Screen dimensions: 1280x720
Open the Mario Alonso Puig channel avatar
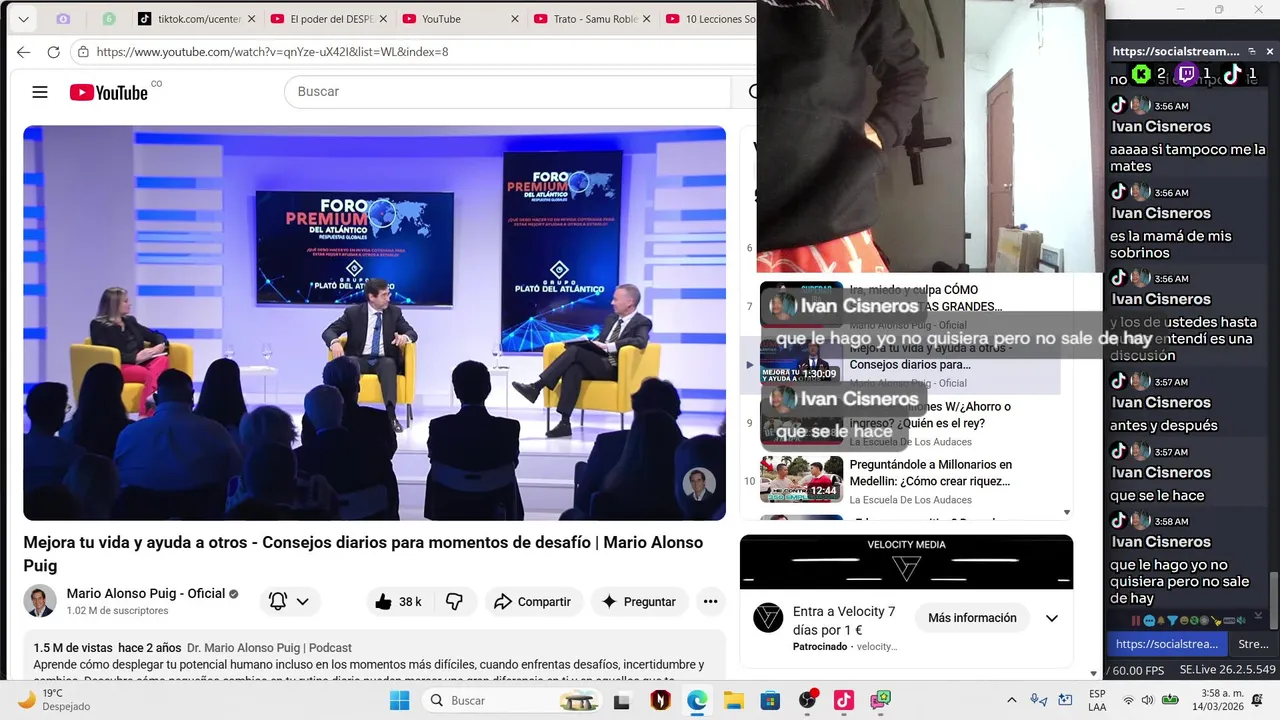pos(40,601)
